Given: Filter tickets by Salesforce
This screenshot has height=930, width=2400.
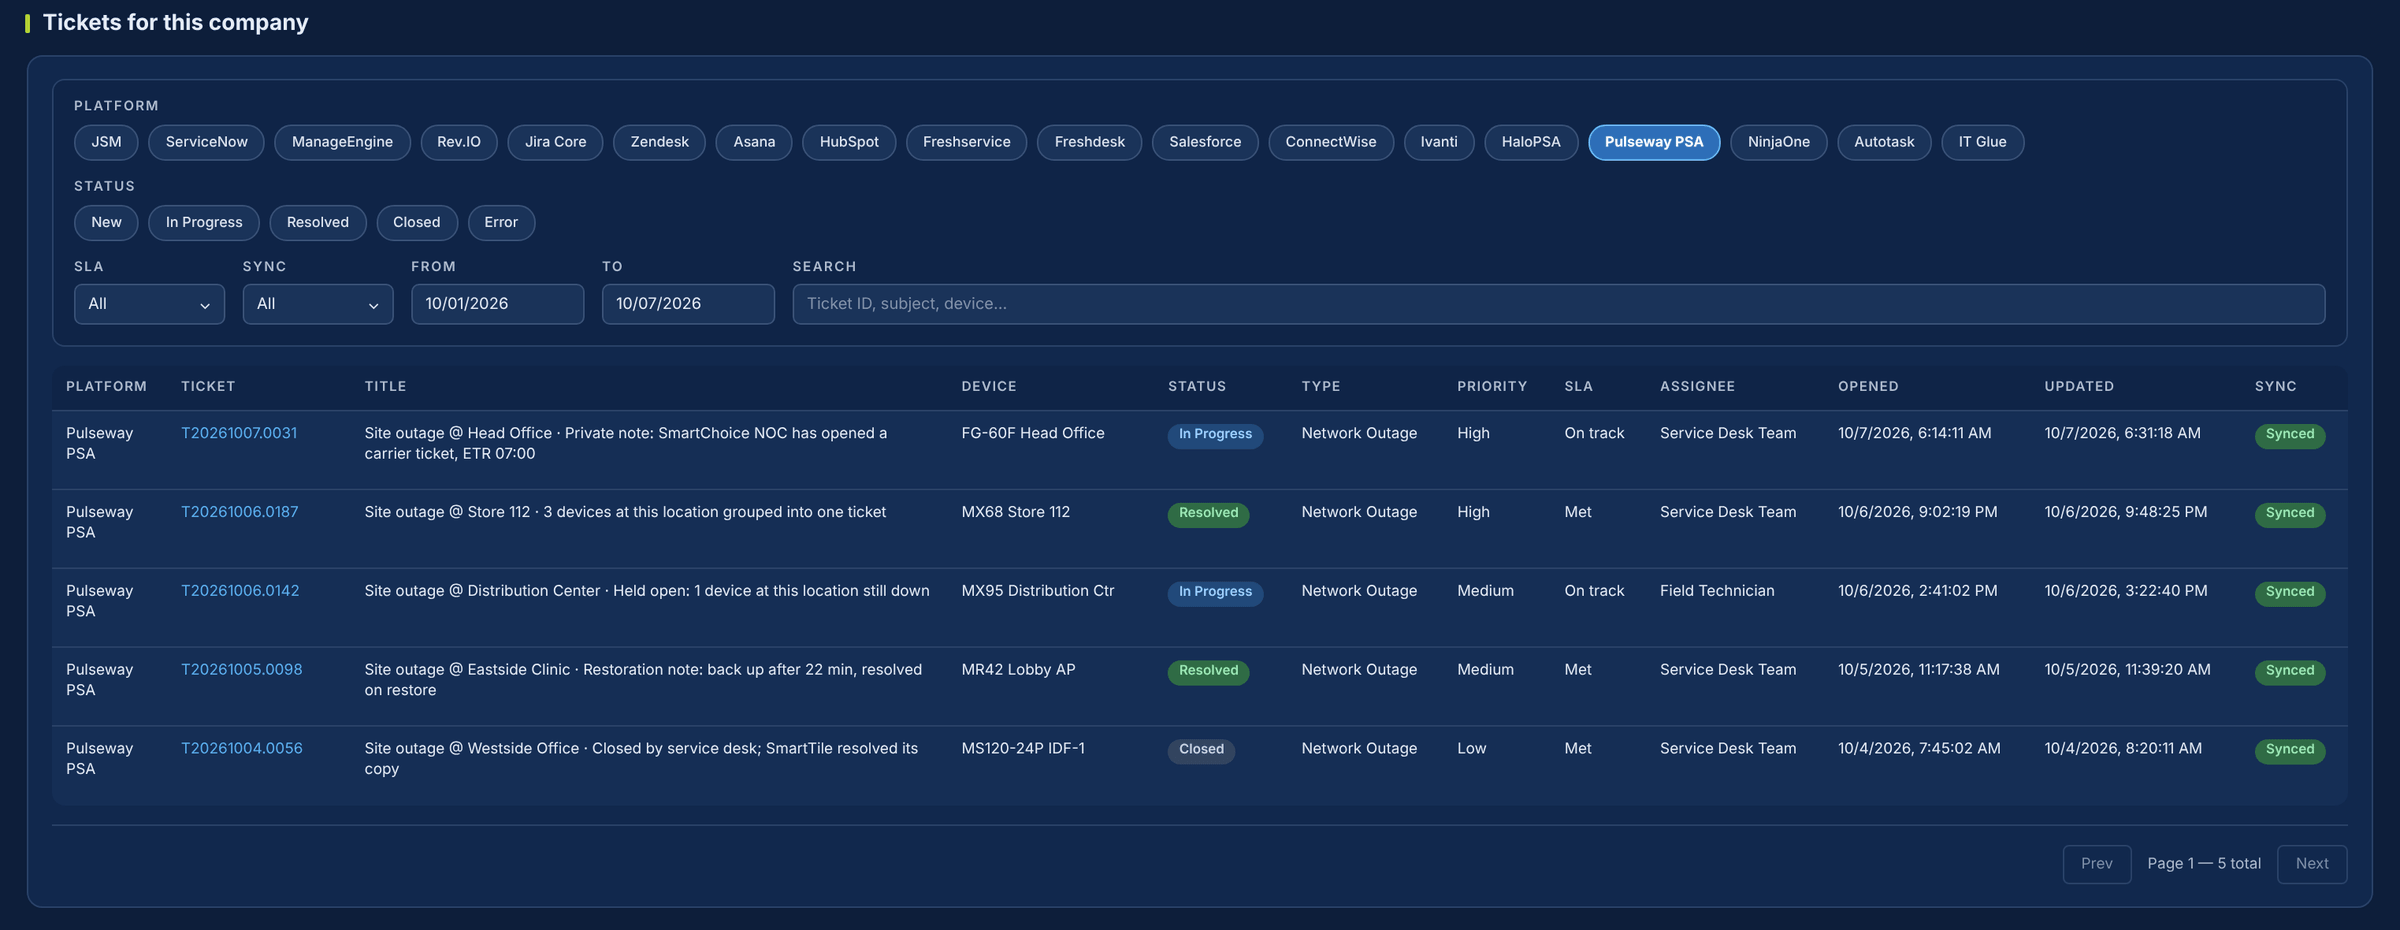Looking at the screenshot, I should [1205, 142].
